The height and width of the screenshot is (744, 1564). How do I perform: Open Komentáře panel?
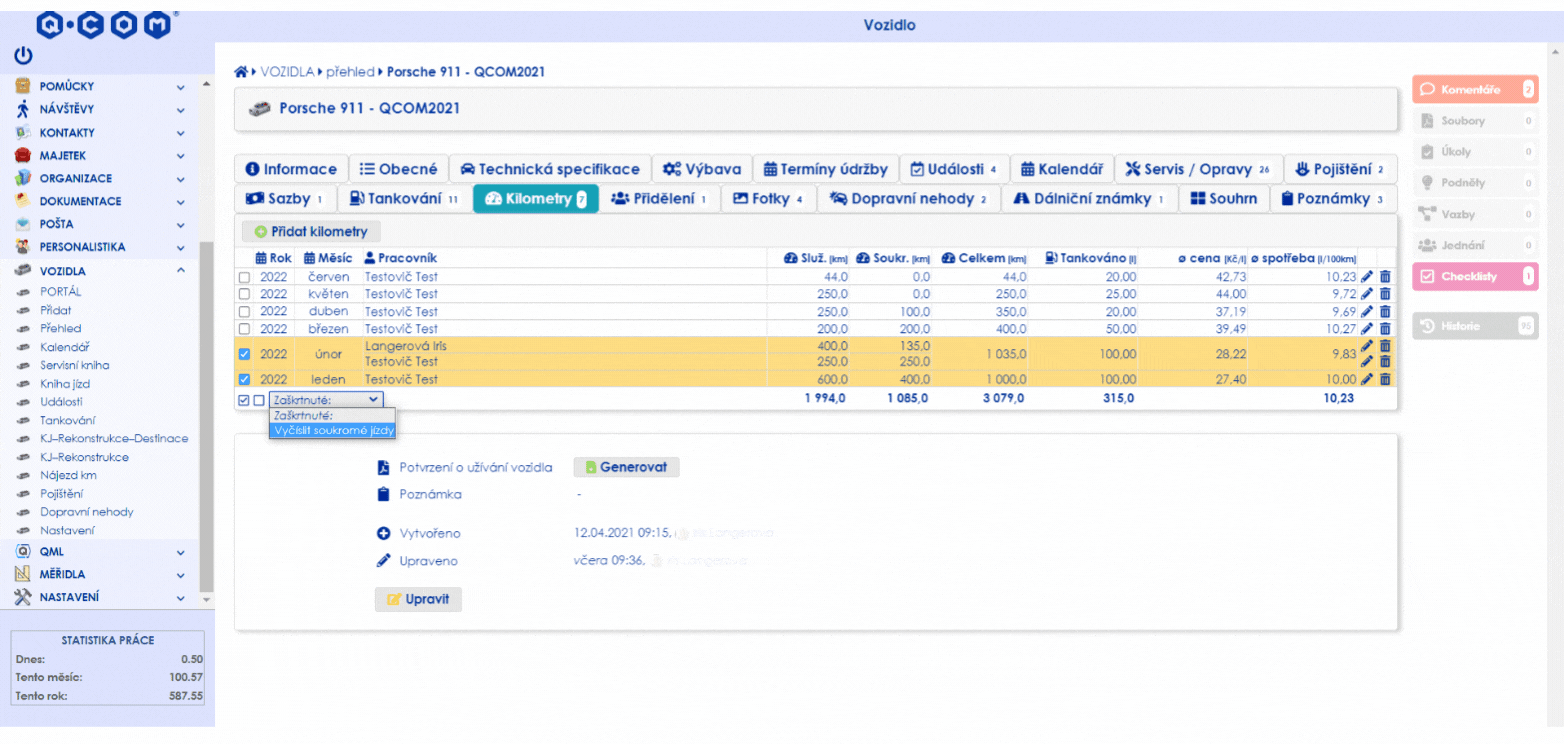1475,90
